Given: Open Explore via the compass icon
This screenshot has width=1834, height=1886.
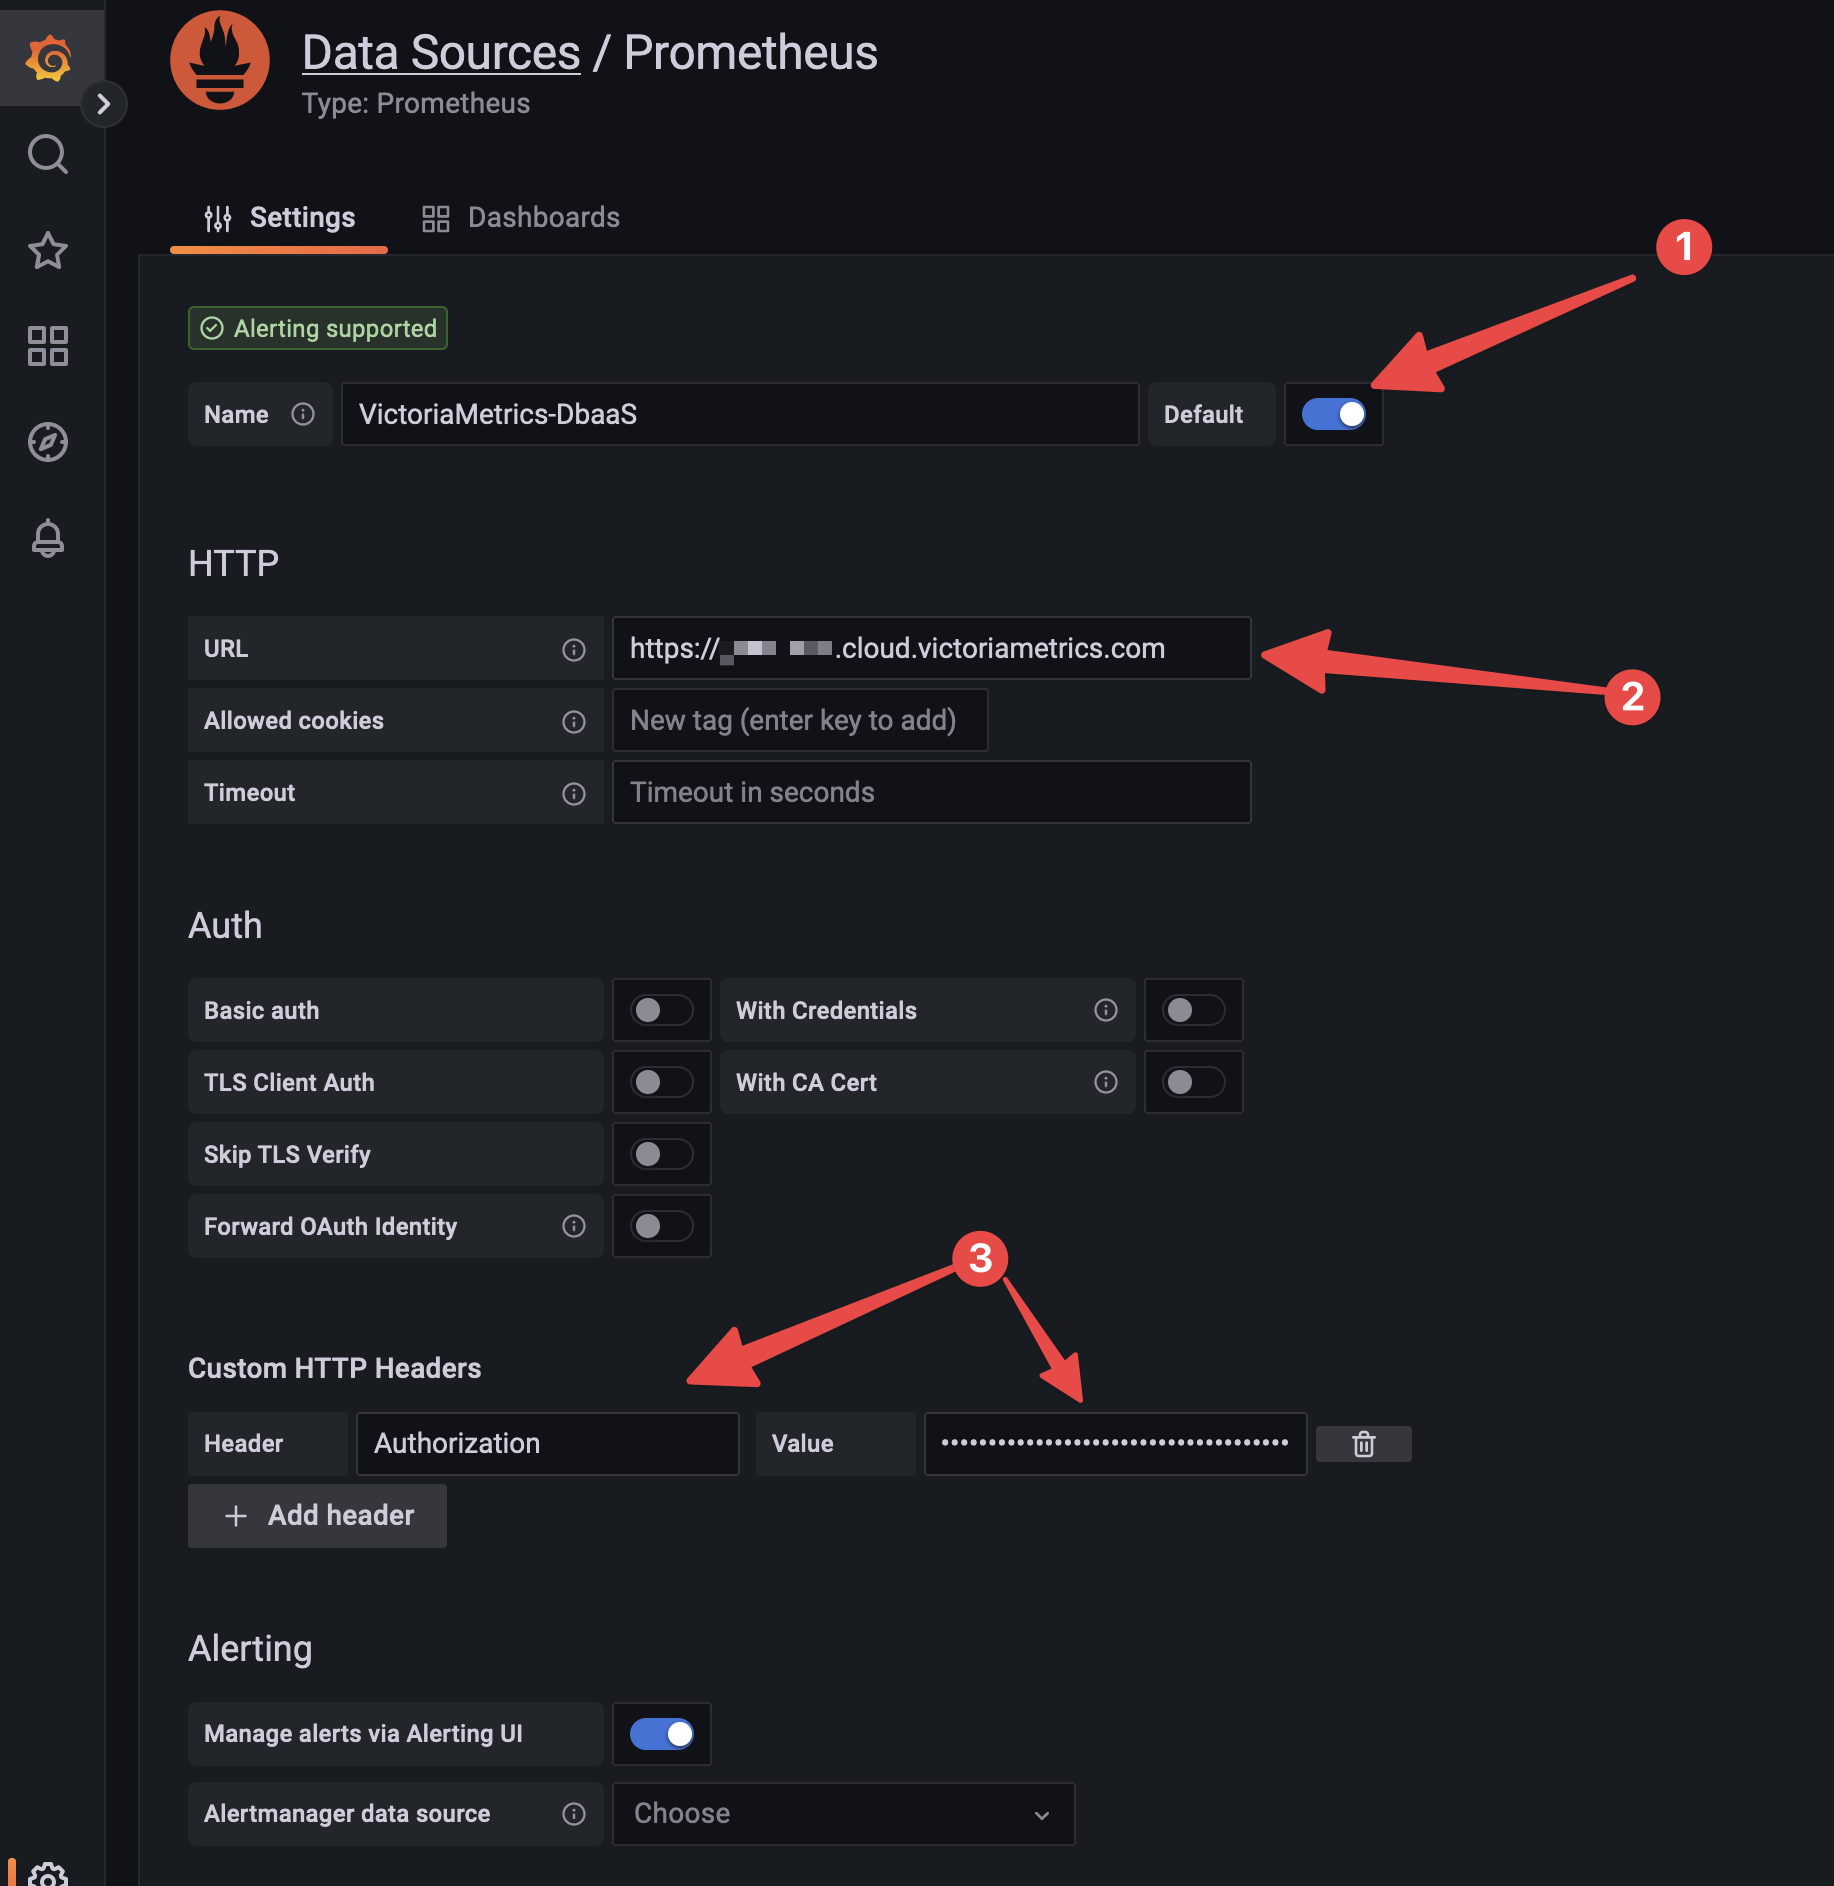Looking at the screenshot, I should [x=48, y=442].
